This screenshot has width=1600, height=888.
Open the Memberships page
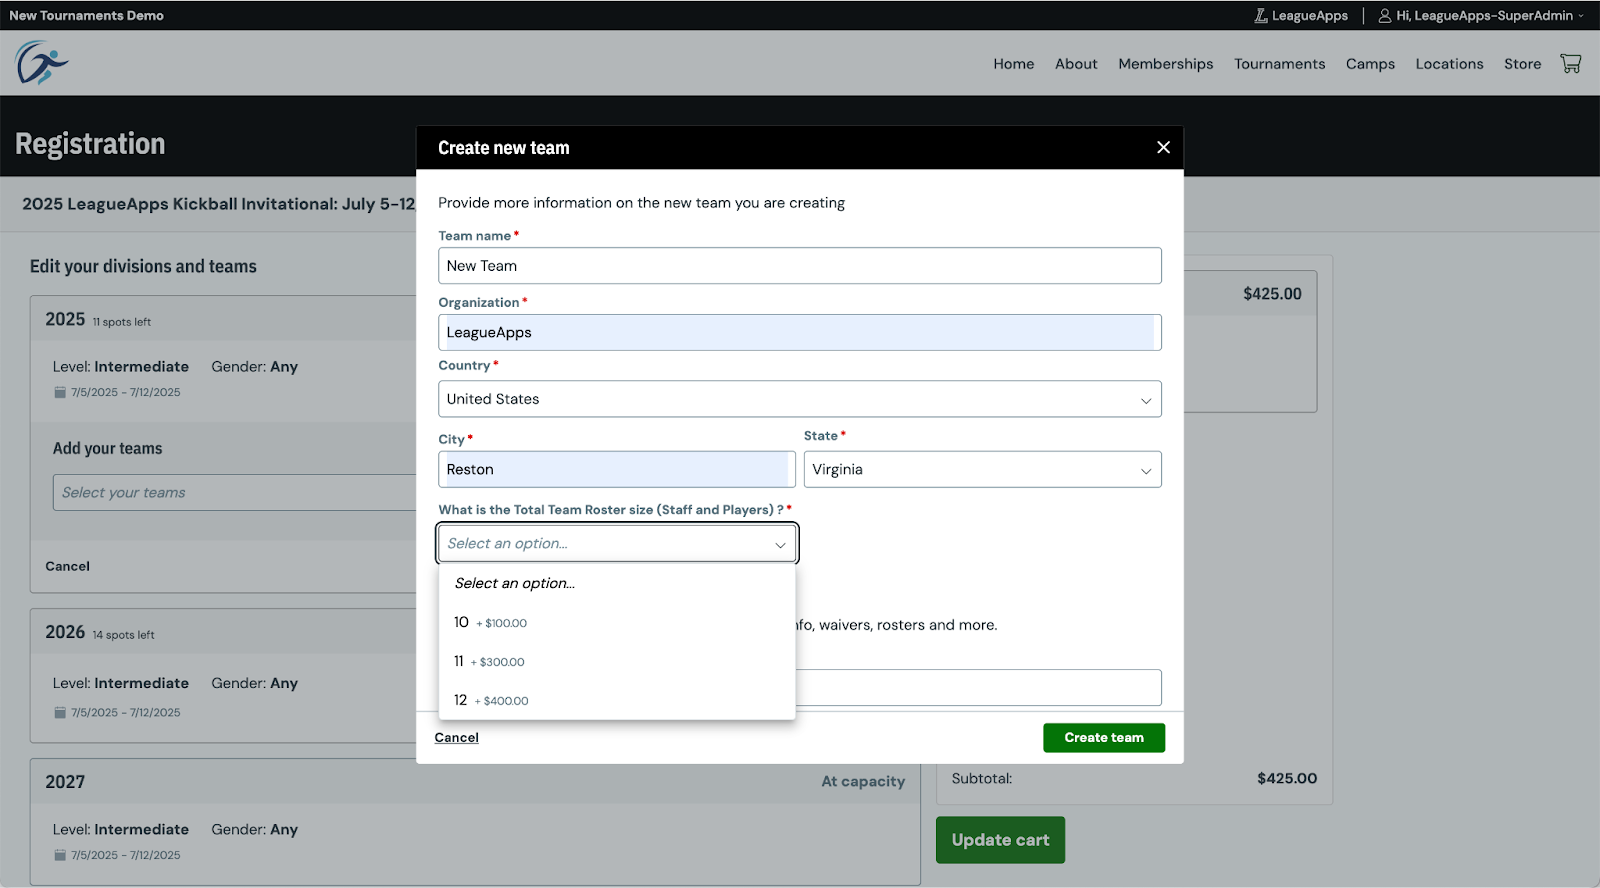(x=1165, y=64)
